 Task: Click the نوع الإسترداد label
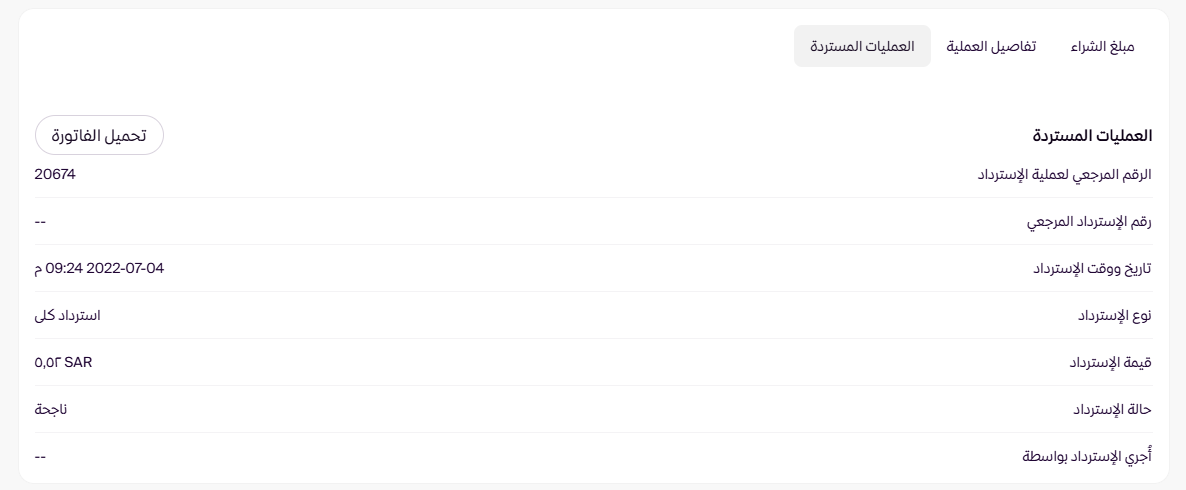pyautogui.click(x=1114, y=315)
